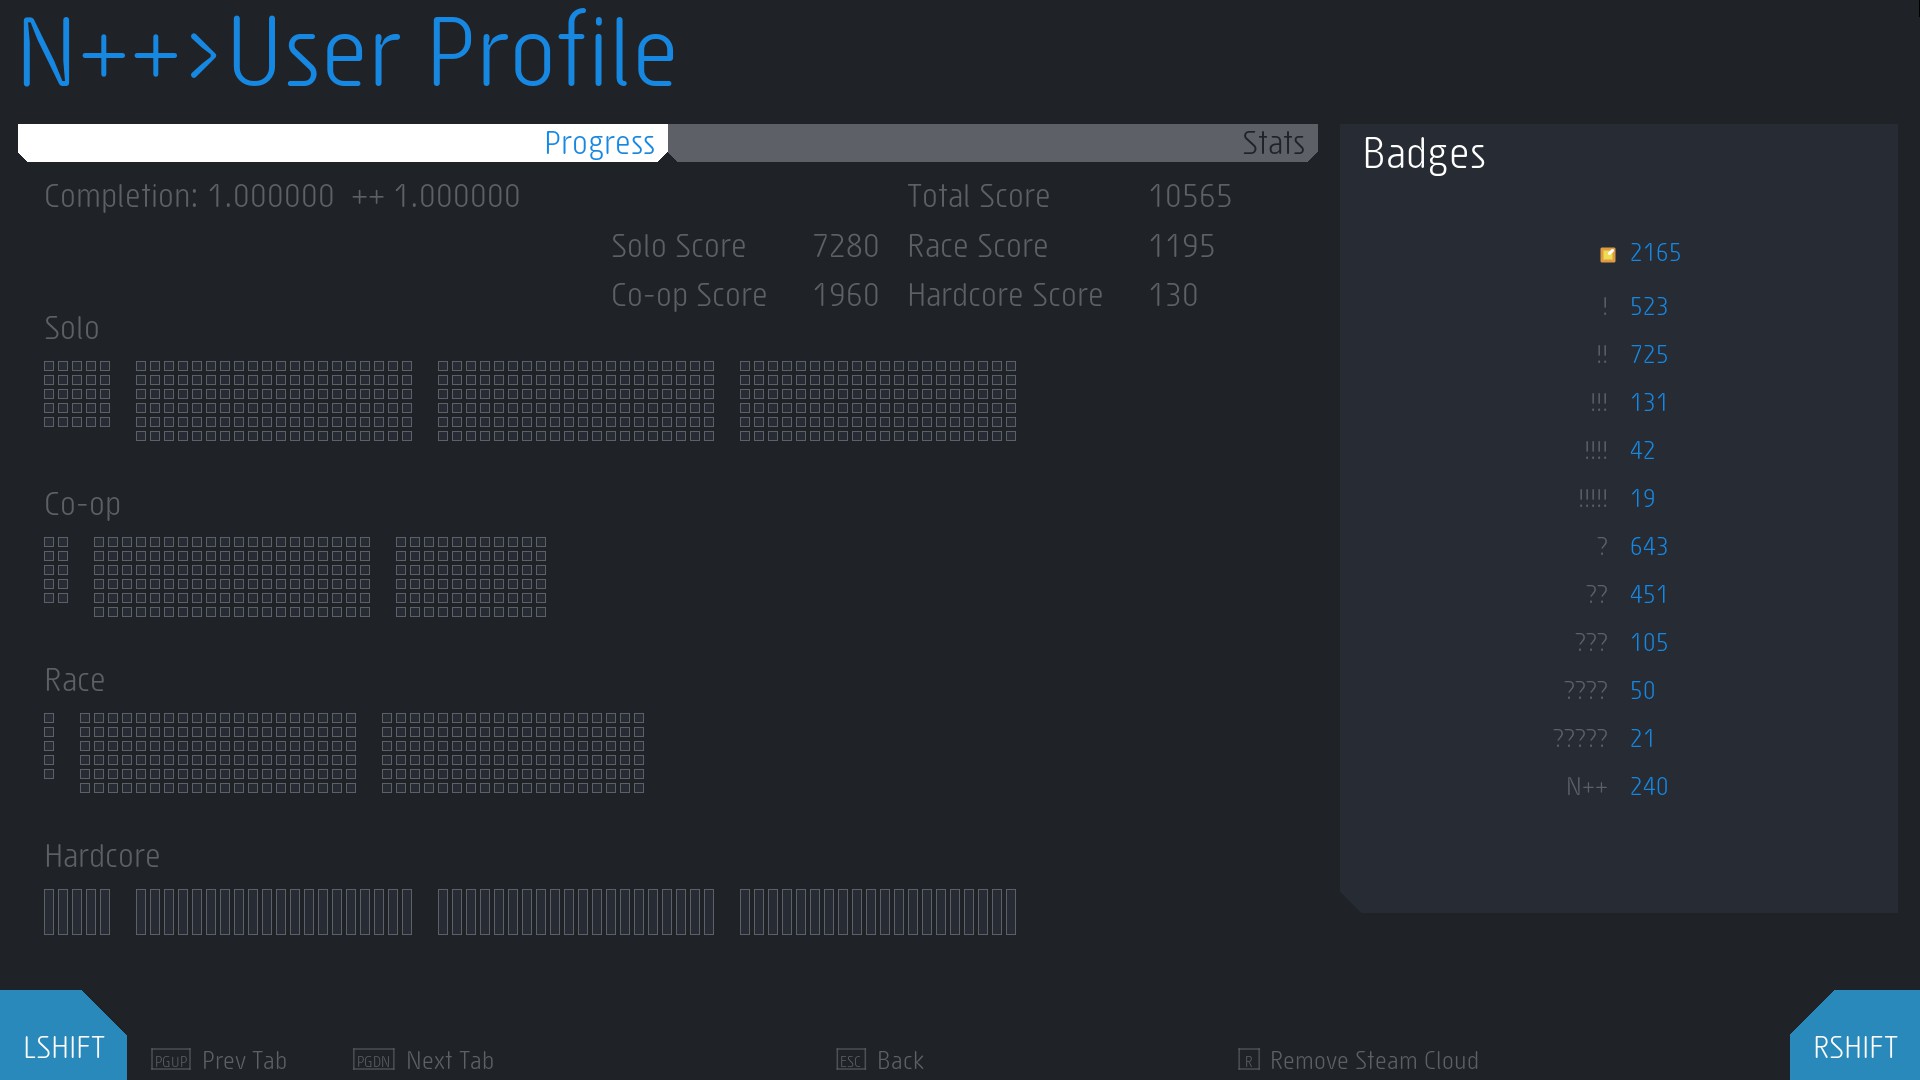
Task: Click the N++ badge label
Action: point(1586,787)
